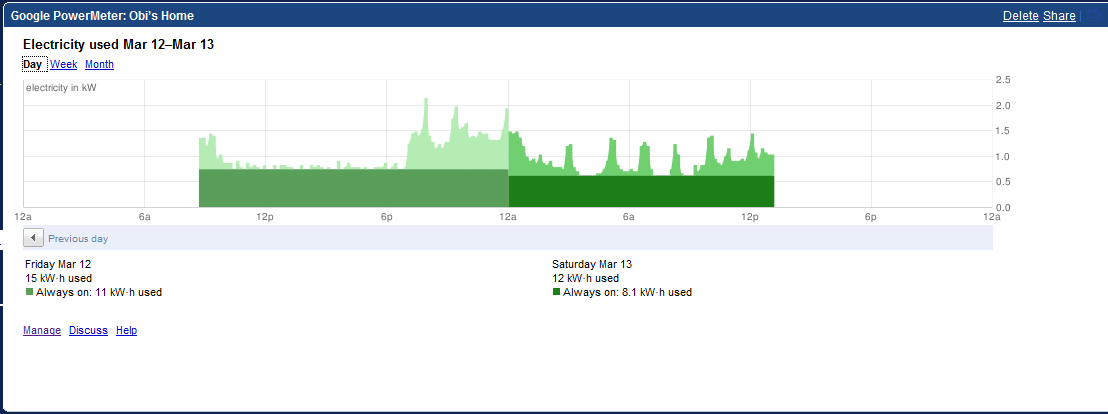Click the "Saturday Mar 13" label
Viewport: 1108px width, 414px height.
pyautogui.click(x=592, y=264)
